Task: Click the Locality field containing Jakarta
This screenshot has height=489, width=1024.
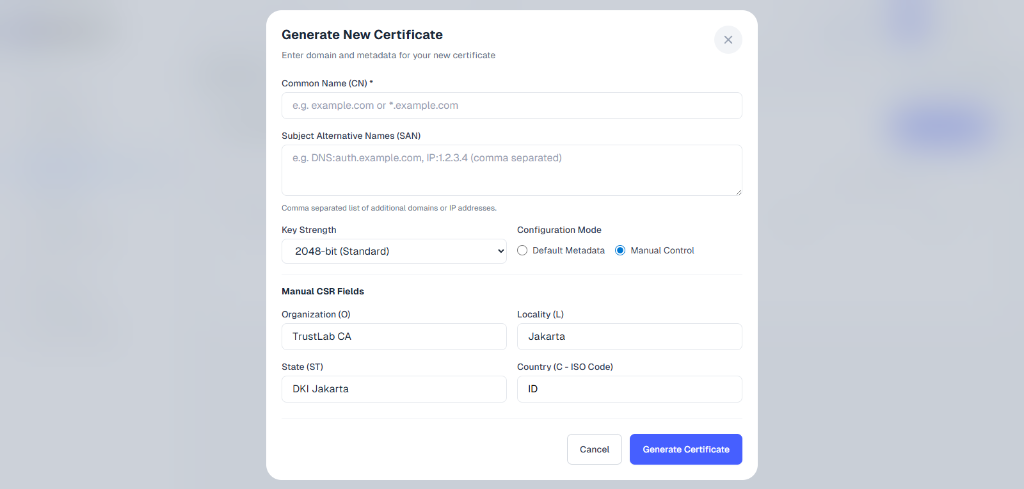Action: (x=629, y=336)
